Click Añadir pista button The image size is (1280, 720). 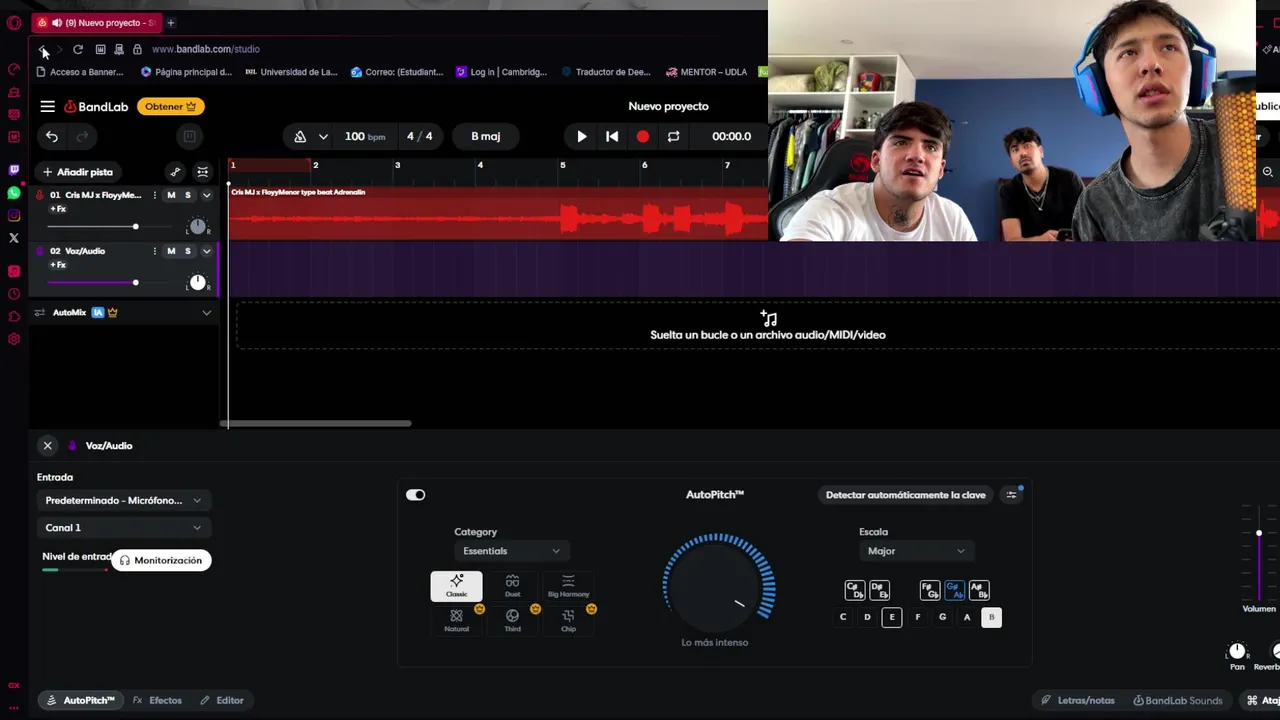[x=77, y=172]
